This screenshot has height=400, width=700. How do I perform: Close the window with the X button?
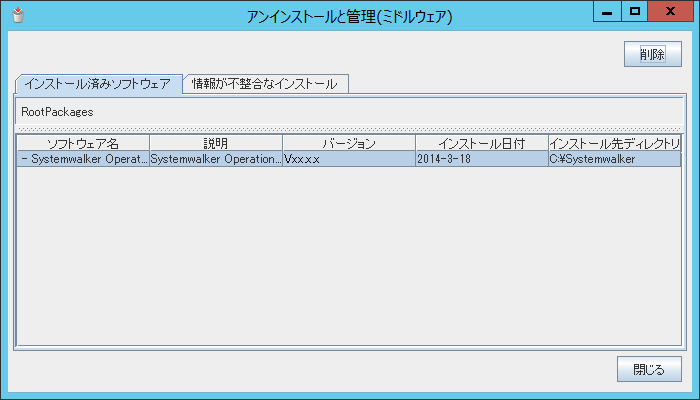(670, 12)
